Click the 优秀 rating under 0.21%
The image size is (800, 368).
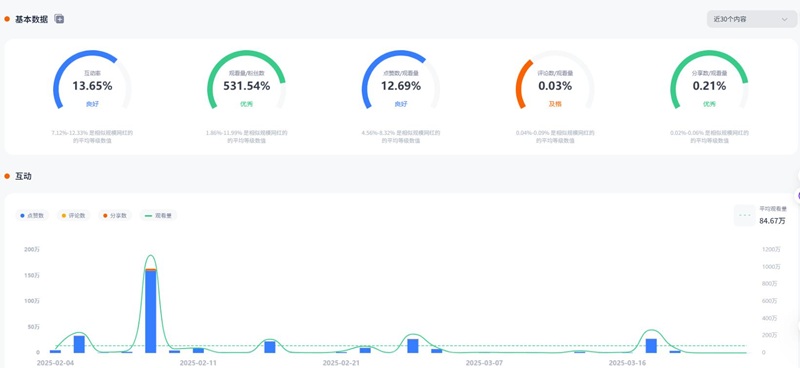[709, 104]
